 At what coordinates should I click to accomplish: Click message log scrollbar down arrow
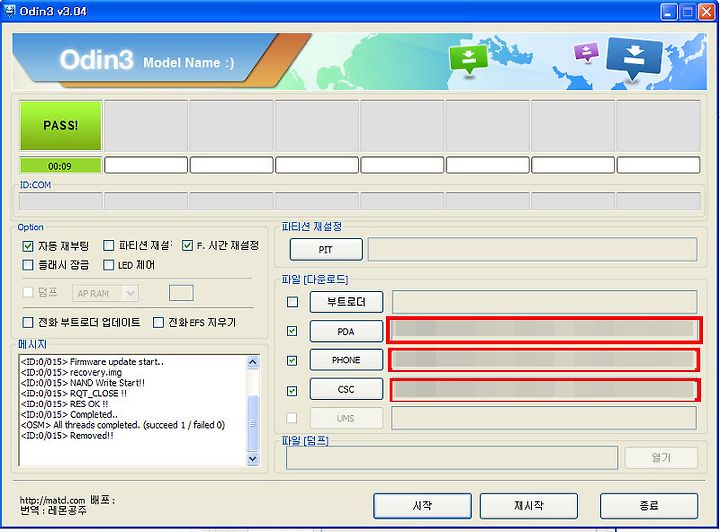pos(253,459)
